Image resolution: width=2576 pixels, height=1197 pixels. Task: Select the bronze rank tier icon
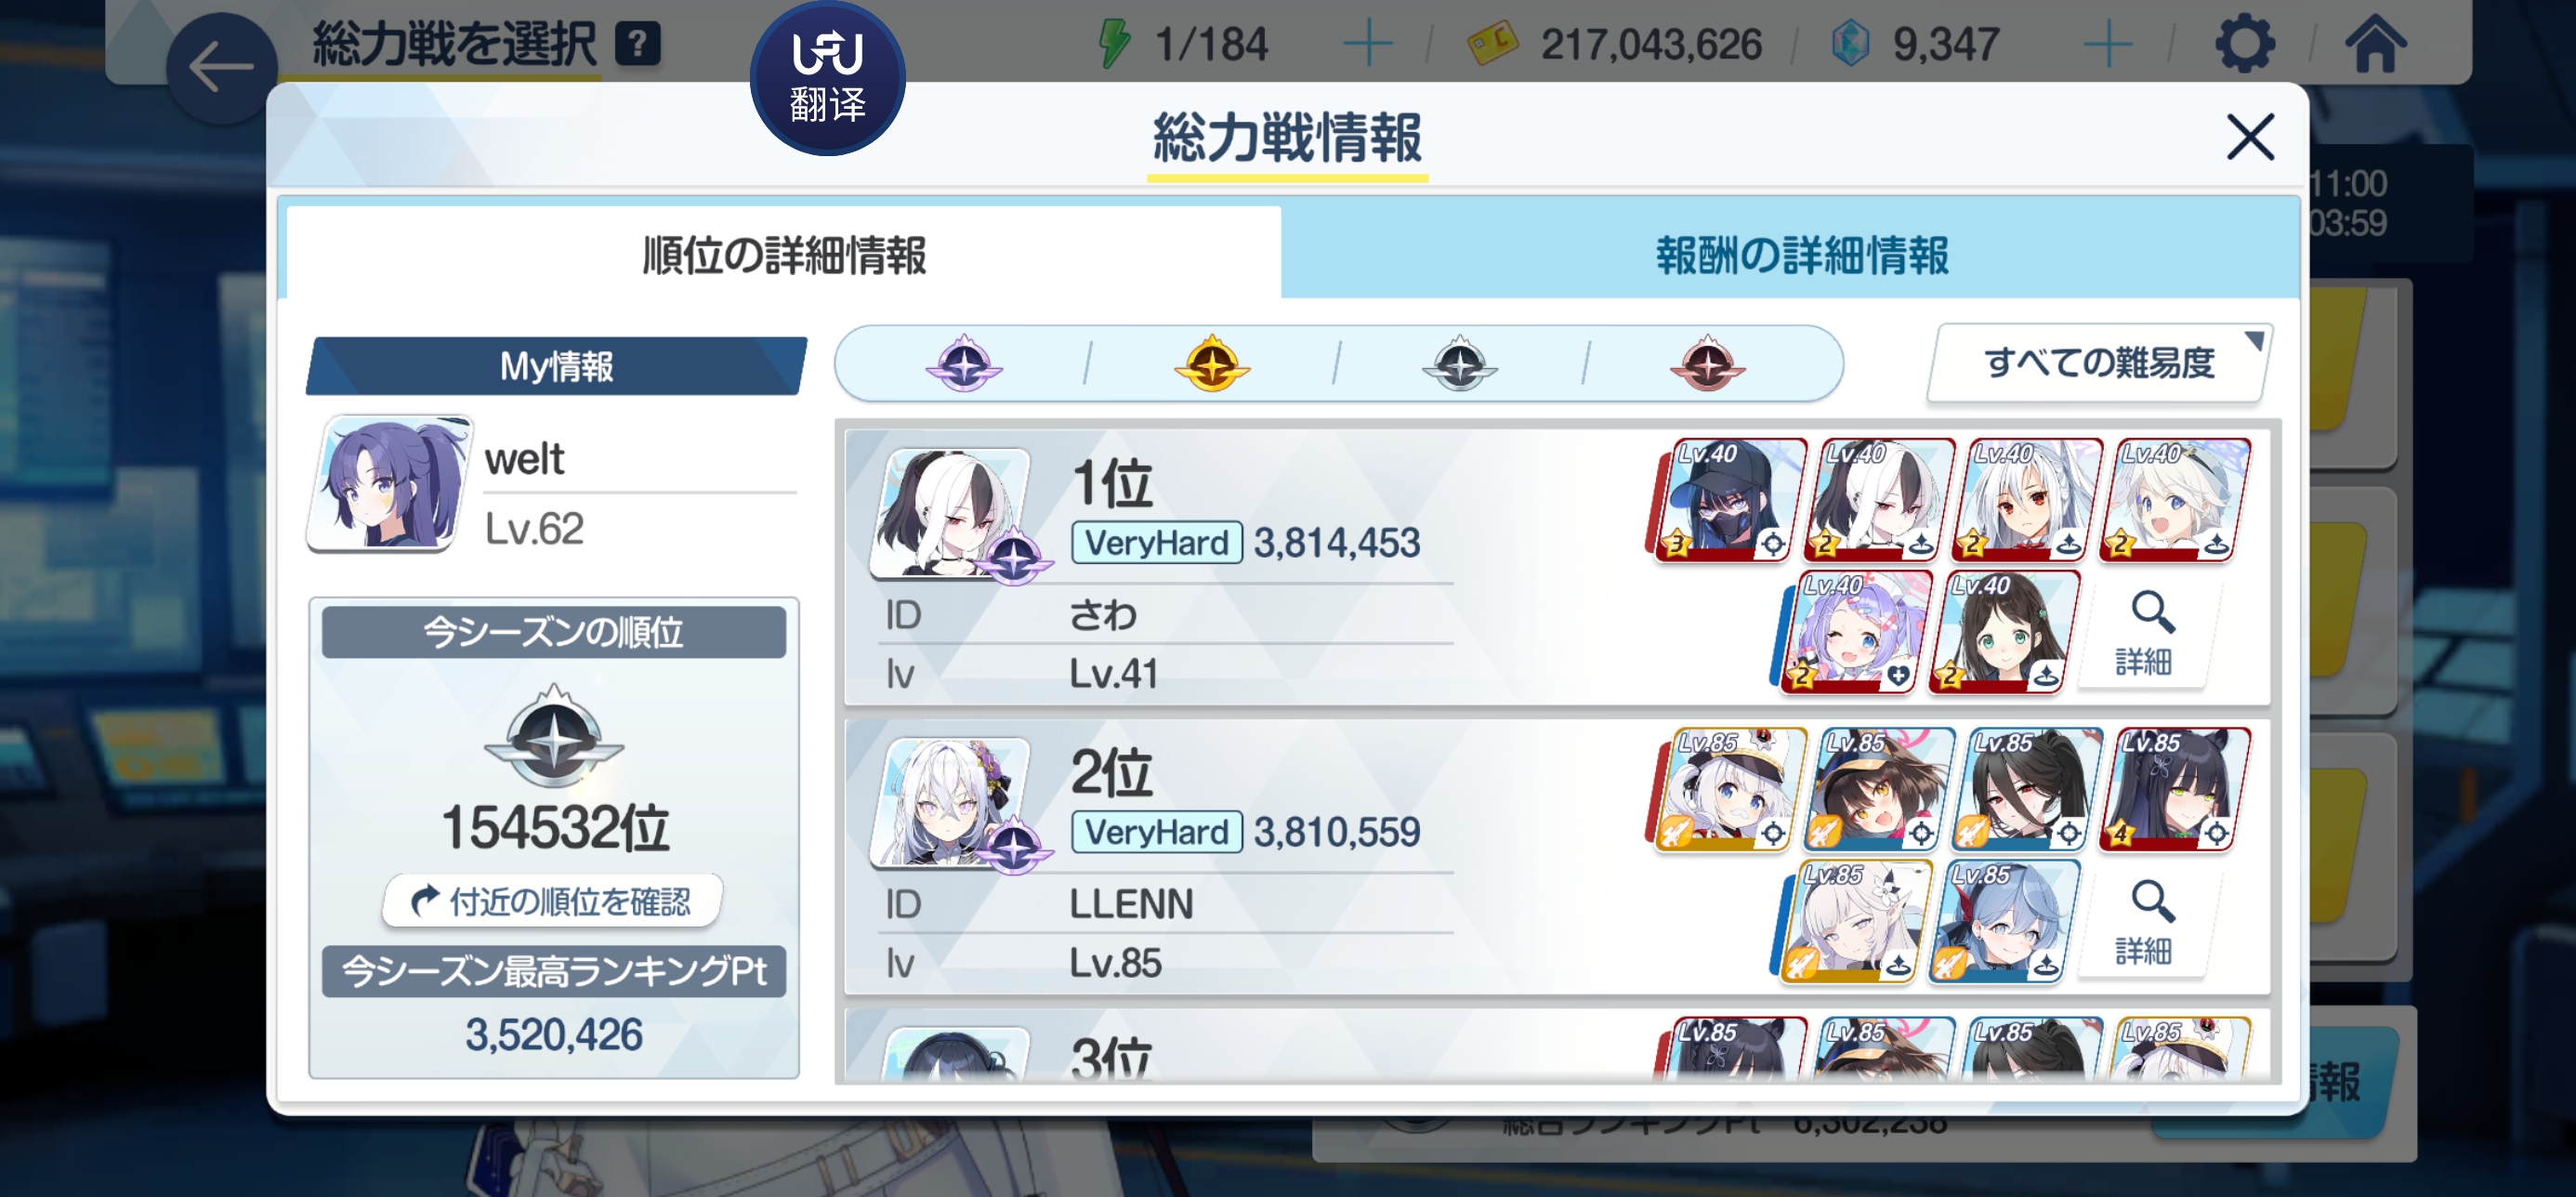pos(1707,363)
